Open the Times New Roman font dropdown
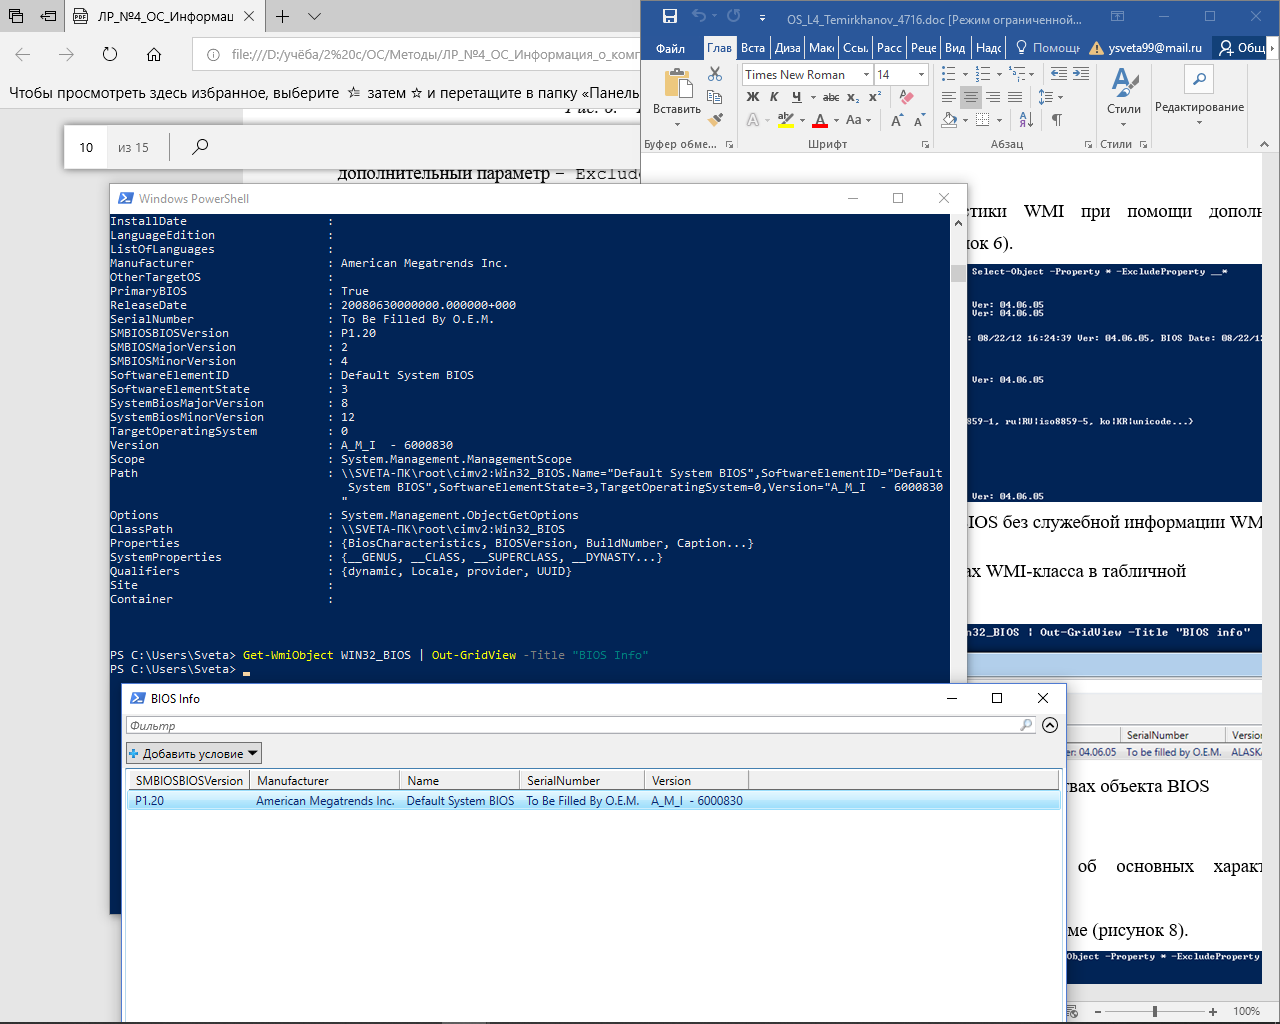 pos(866,75)
